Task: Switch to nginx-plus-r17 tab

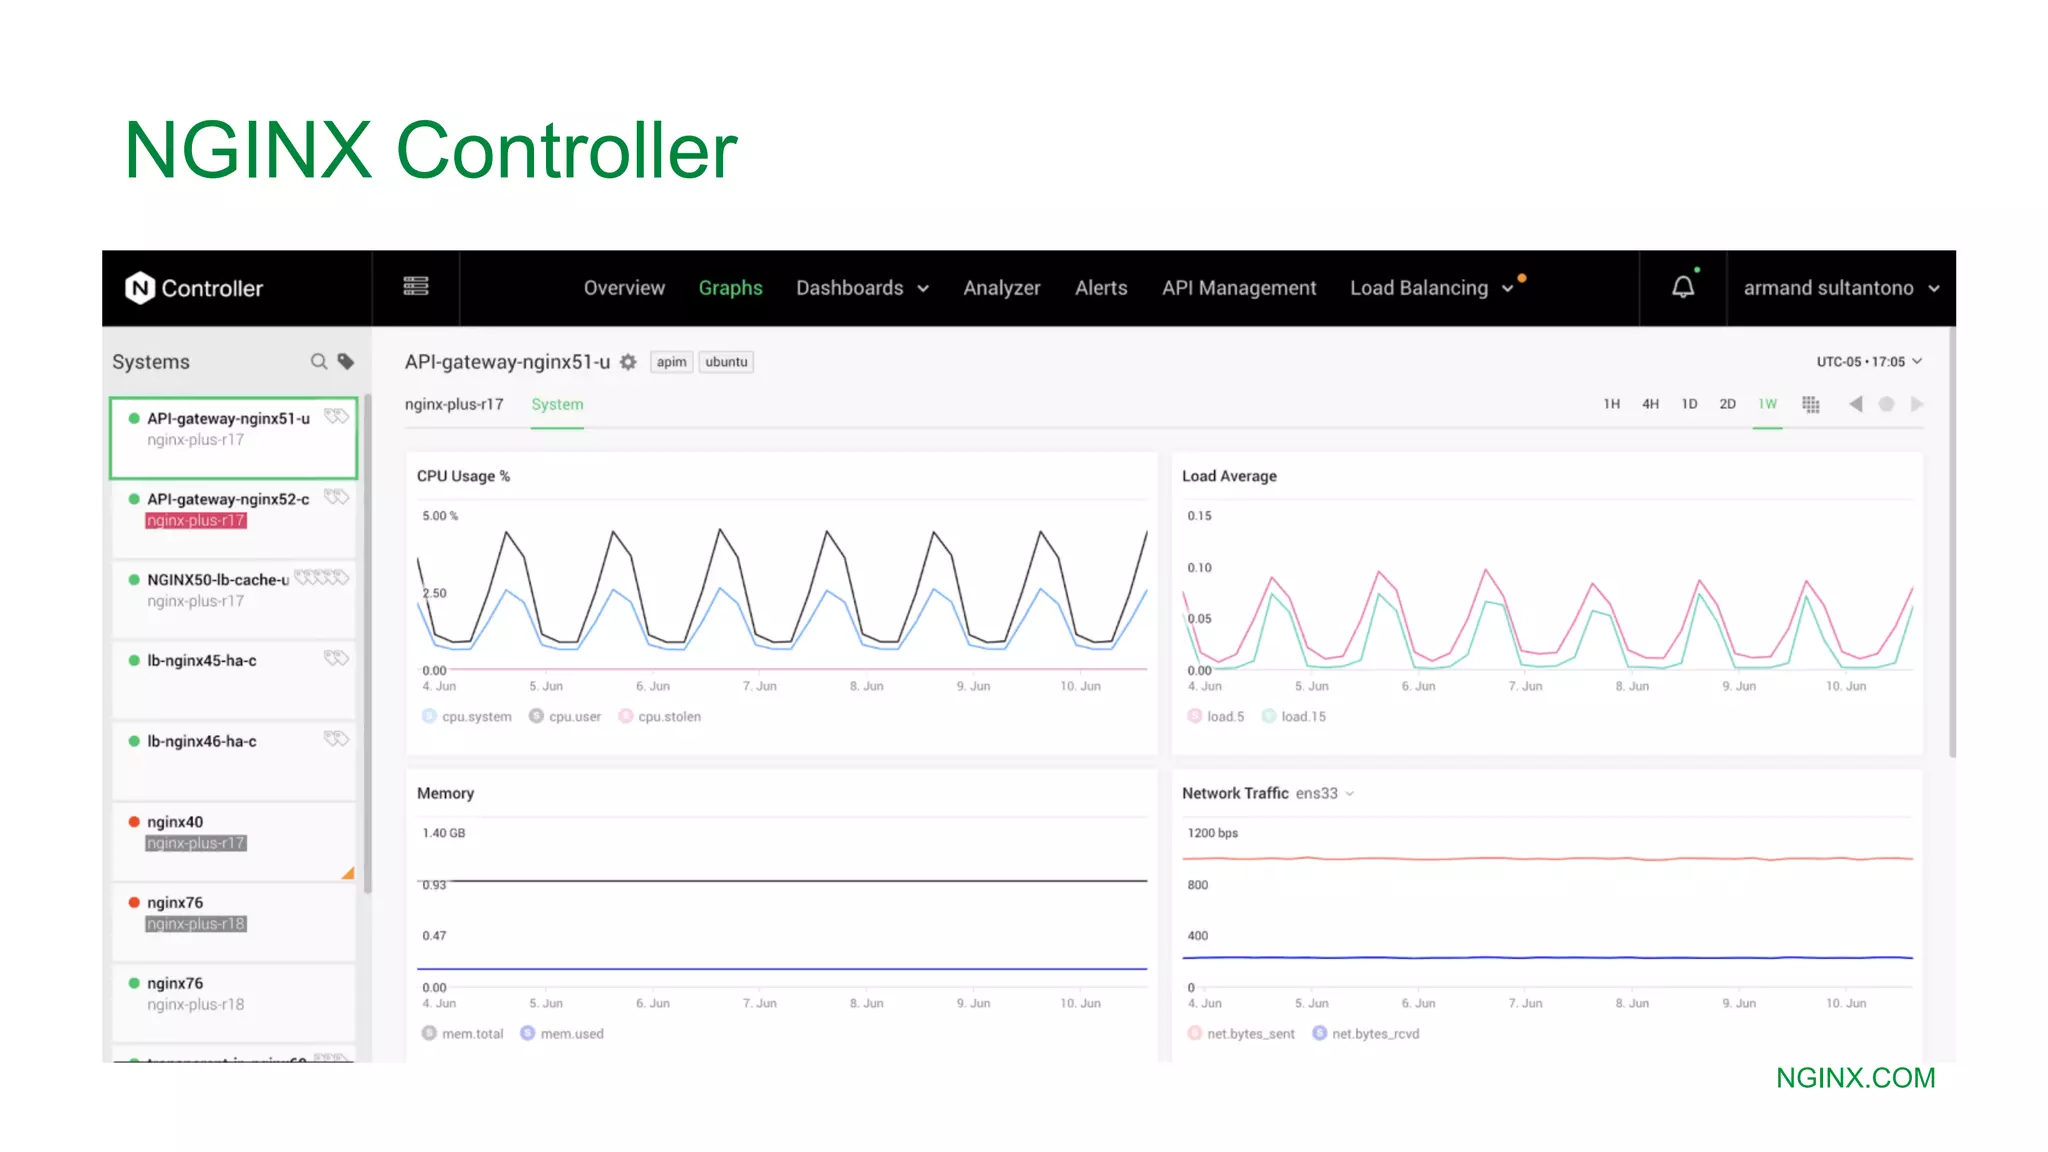Action: pos(454,404)
